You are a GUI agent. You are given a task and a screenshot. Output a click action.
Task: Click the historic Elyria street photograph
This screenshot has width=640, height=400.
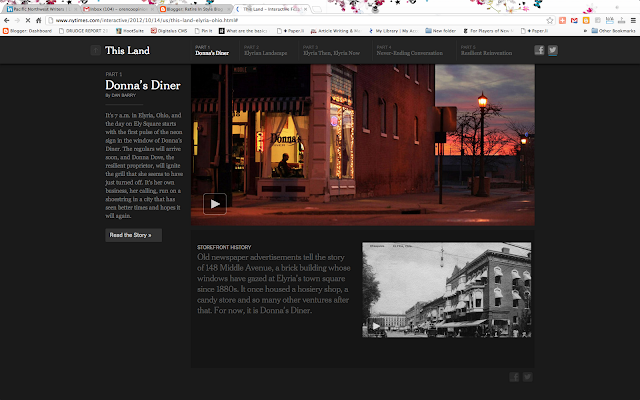(x=447, y=290)
